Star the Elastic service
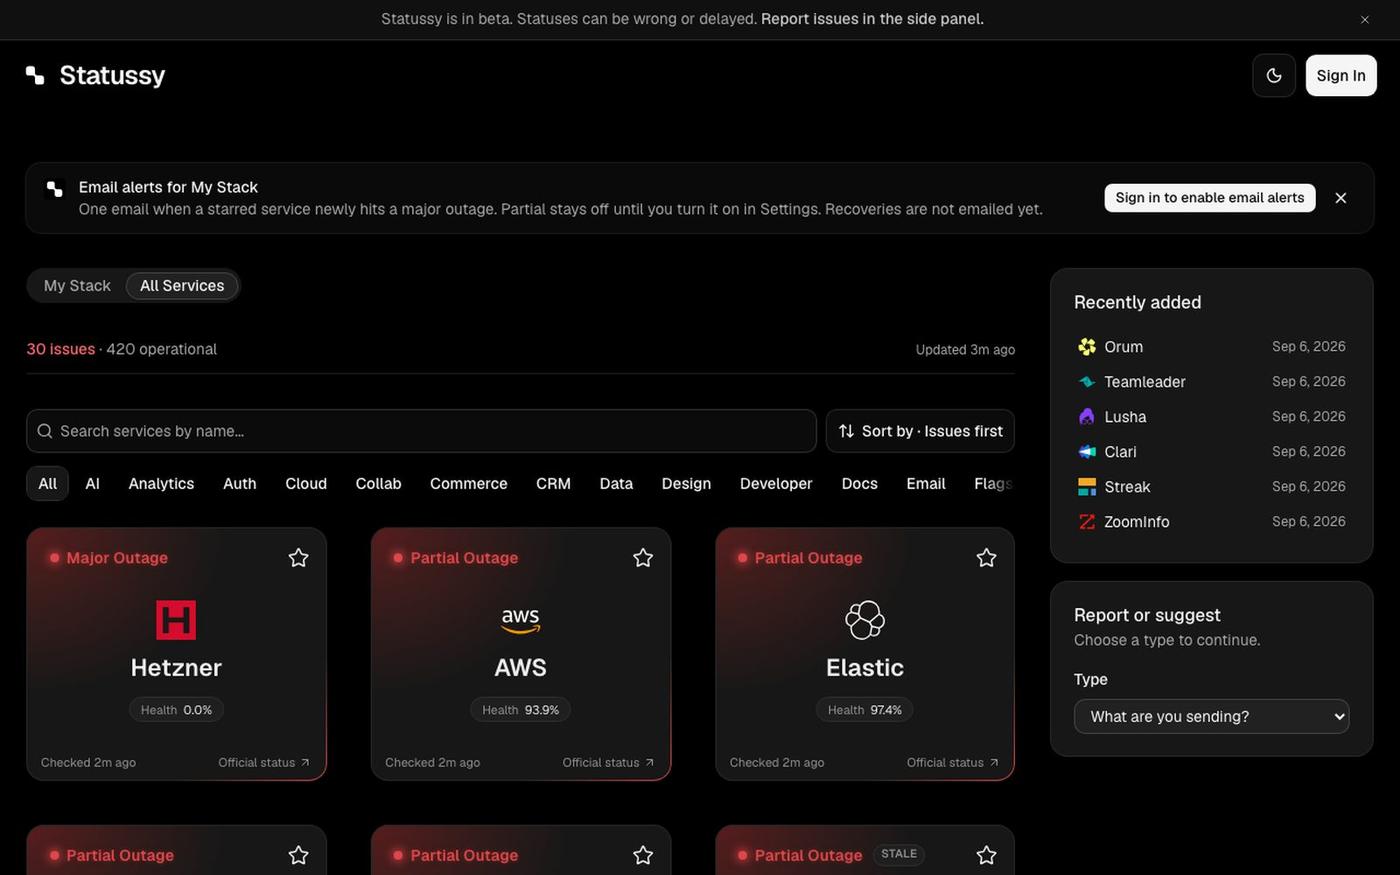Image resolution: width=1400 pixels, height=875 pixels. point(986,558)
